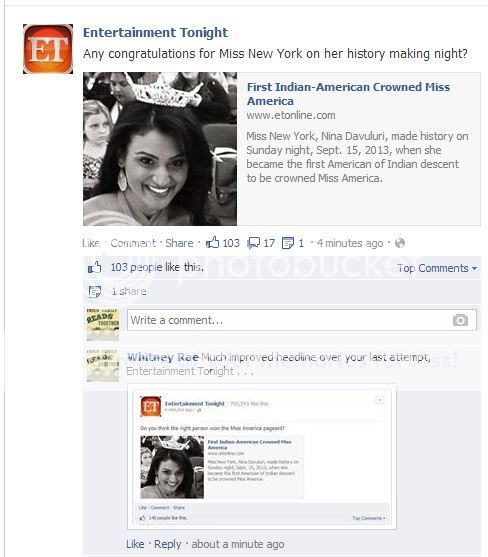
Task: Click thumbs-up icon next to people like this
Action: 94,267
